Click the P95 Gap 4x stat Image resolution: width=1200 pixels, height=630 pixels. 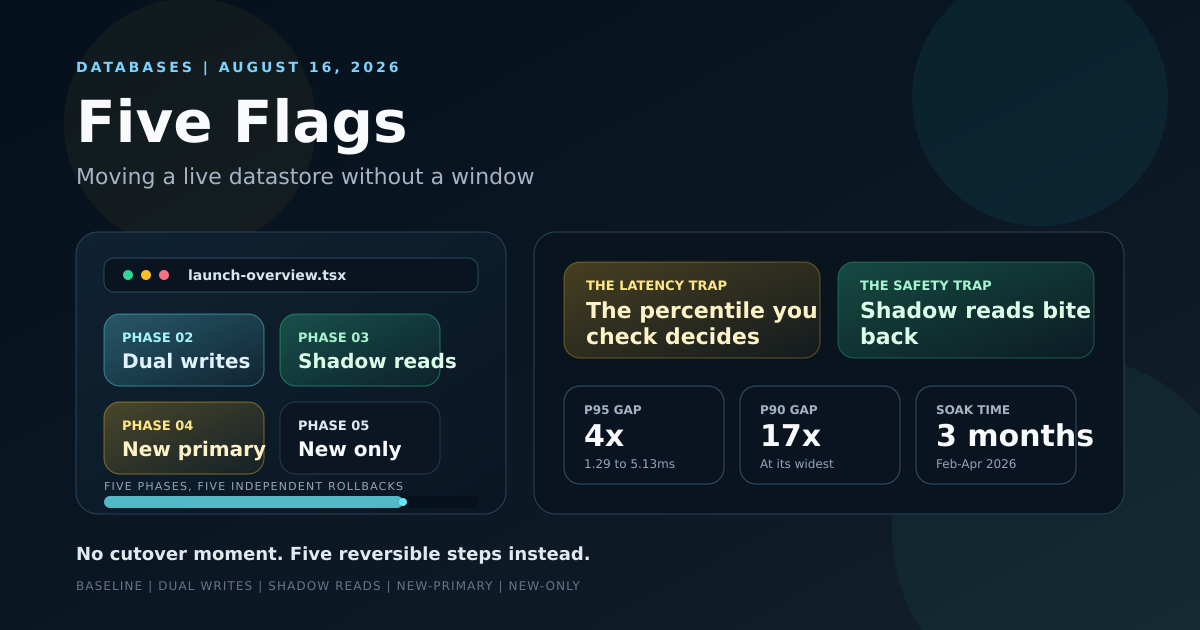644,435
